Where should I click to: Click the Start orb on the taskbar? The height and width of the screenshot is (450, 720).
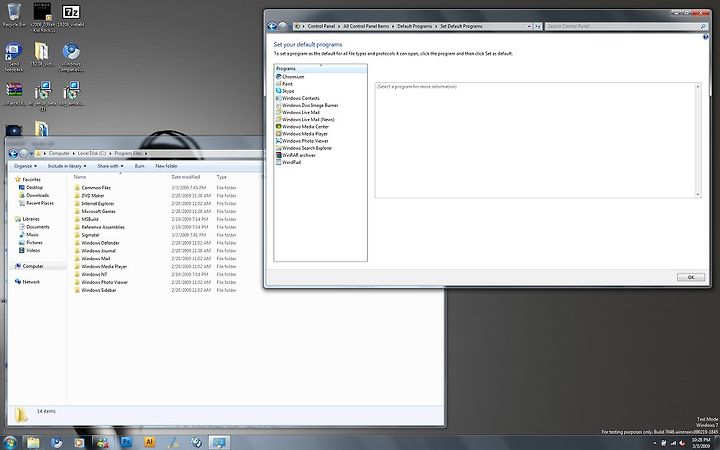pos(10,442)
